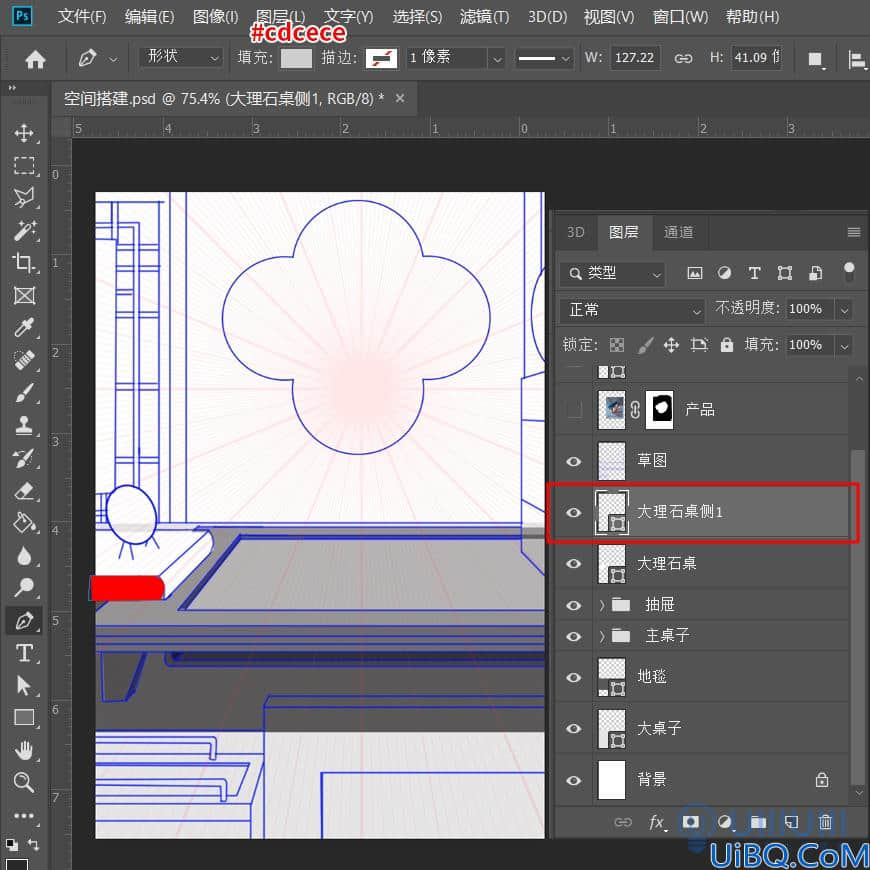
Task: Hide the 主桌子 group
Action: (574, 636)
